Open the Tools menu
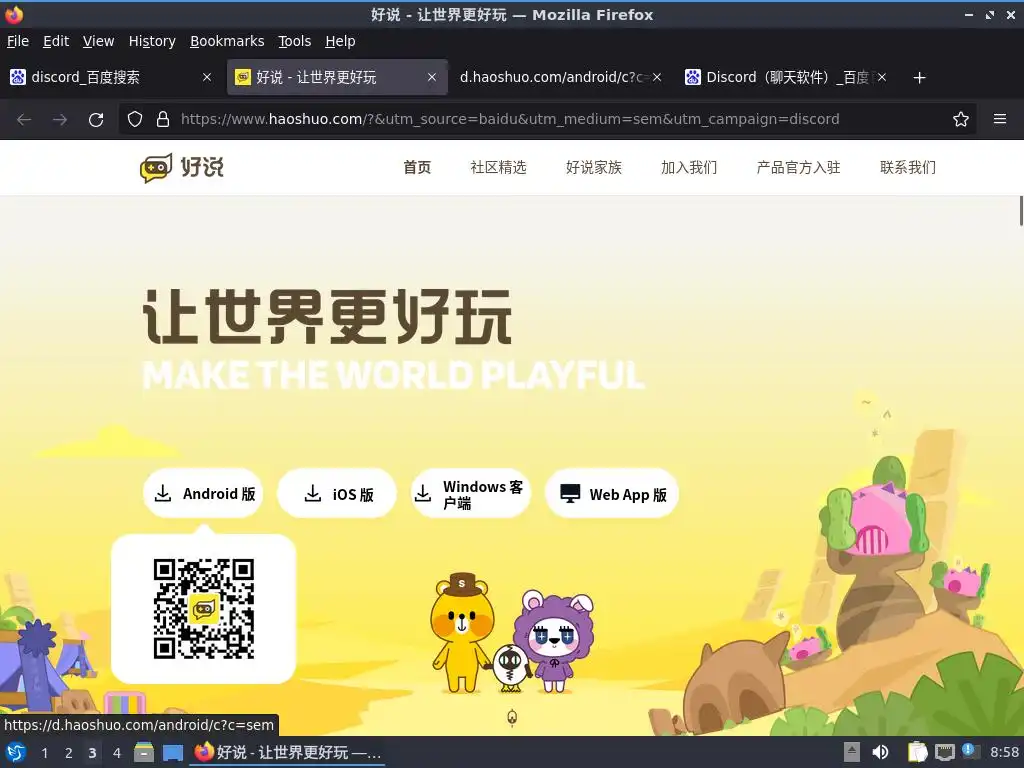The image size is (1024, 768). coord(295,41)
